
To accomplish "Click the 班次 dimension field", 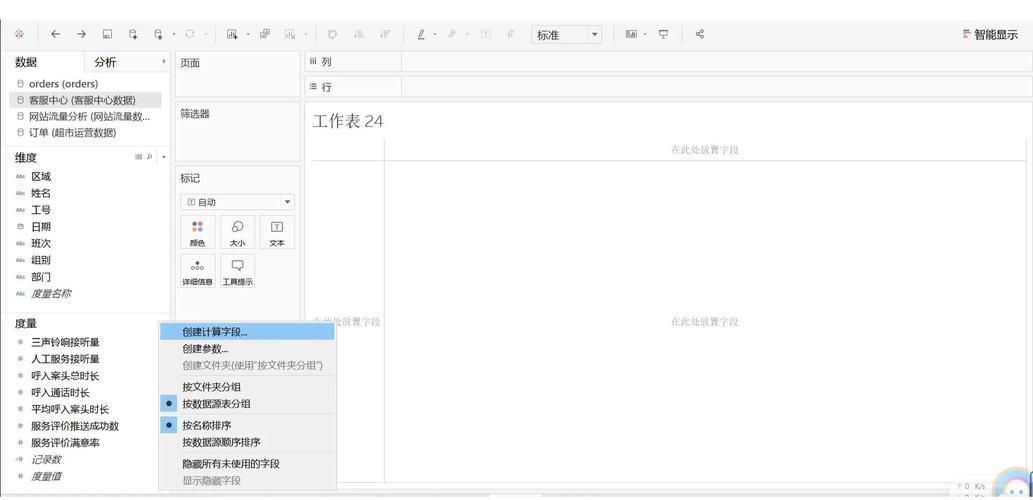I will [x=41, y=243].
